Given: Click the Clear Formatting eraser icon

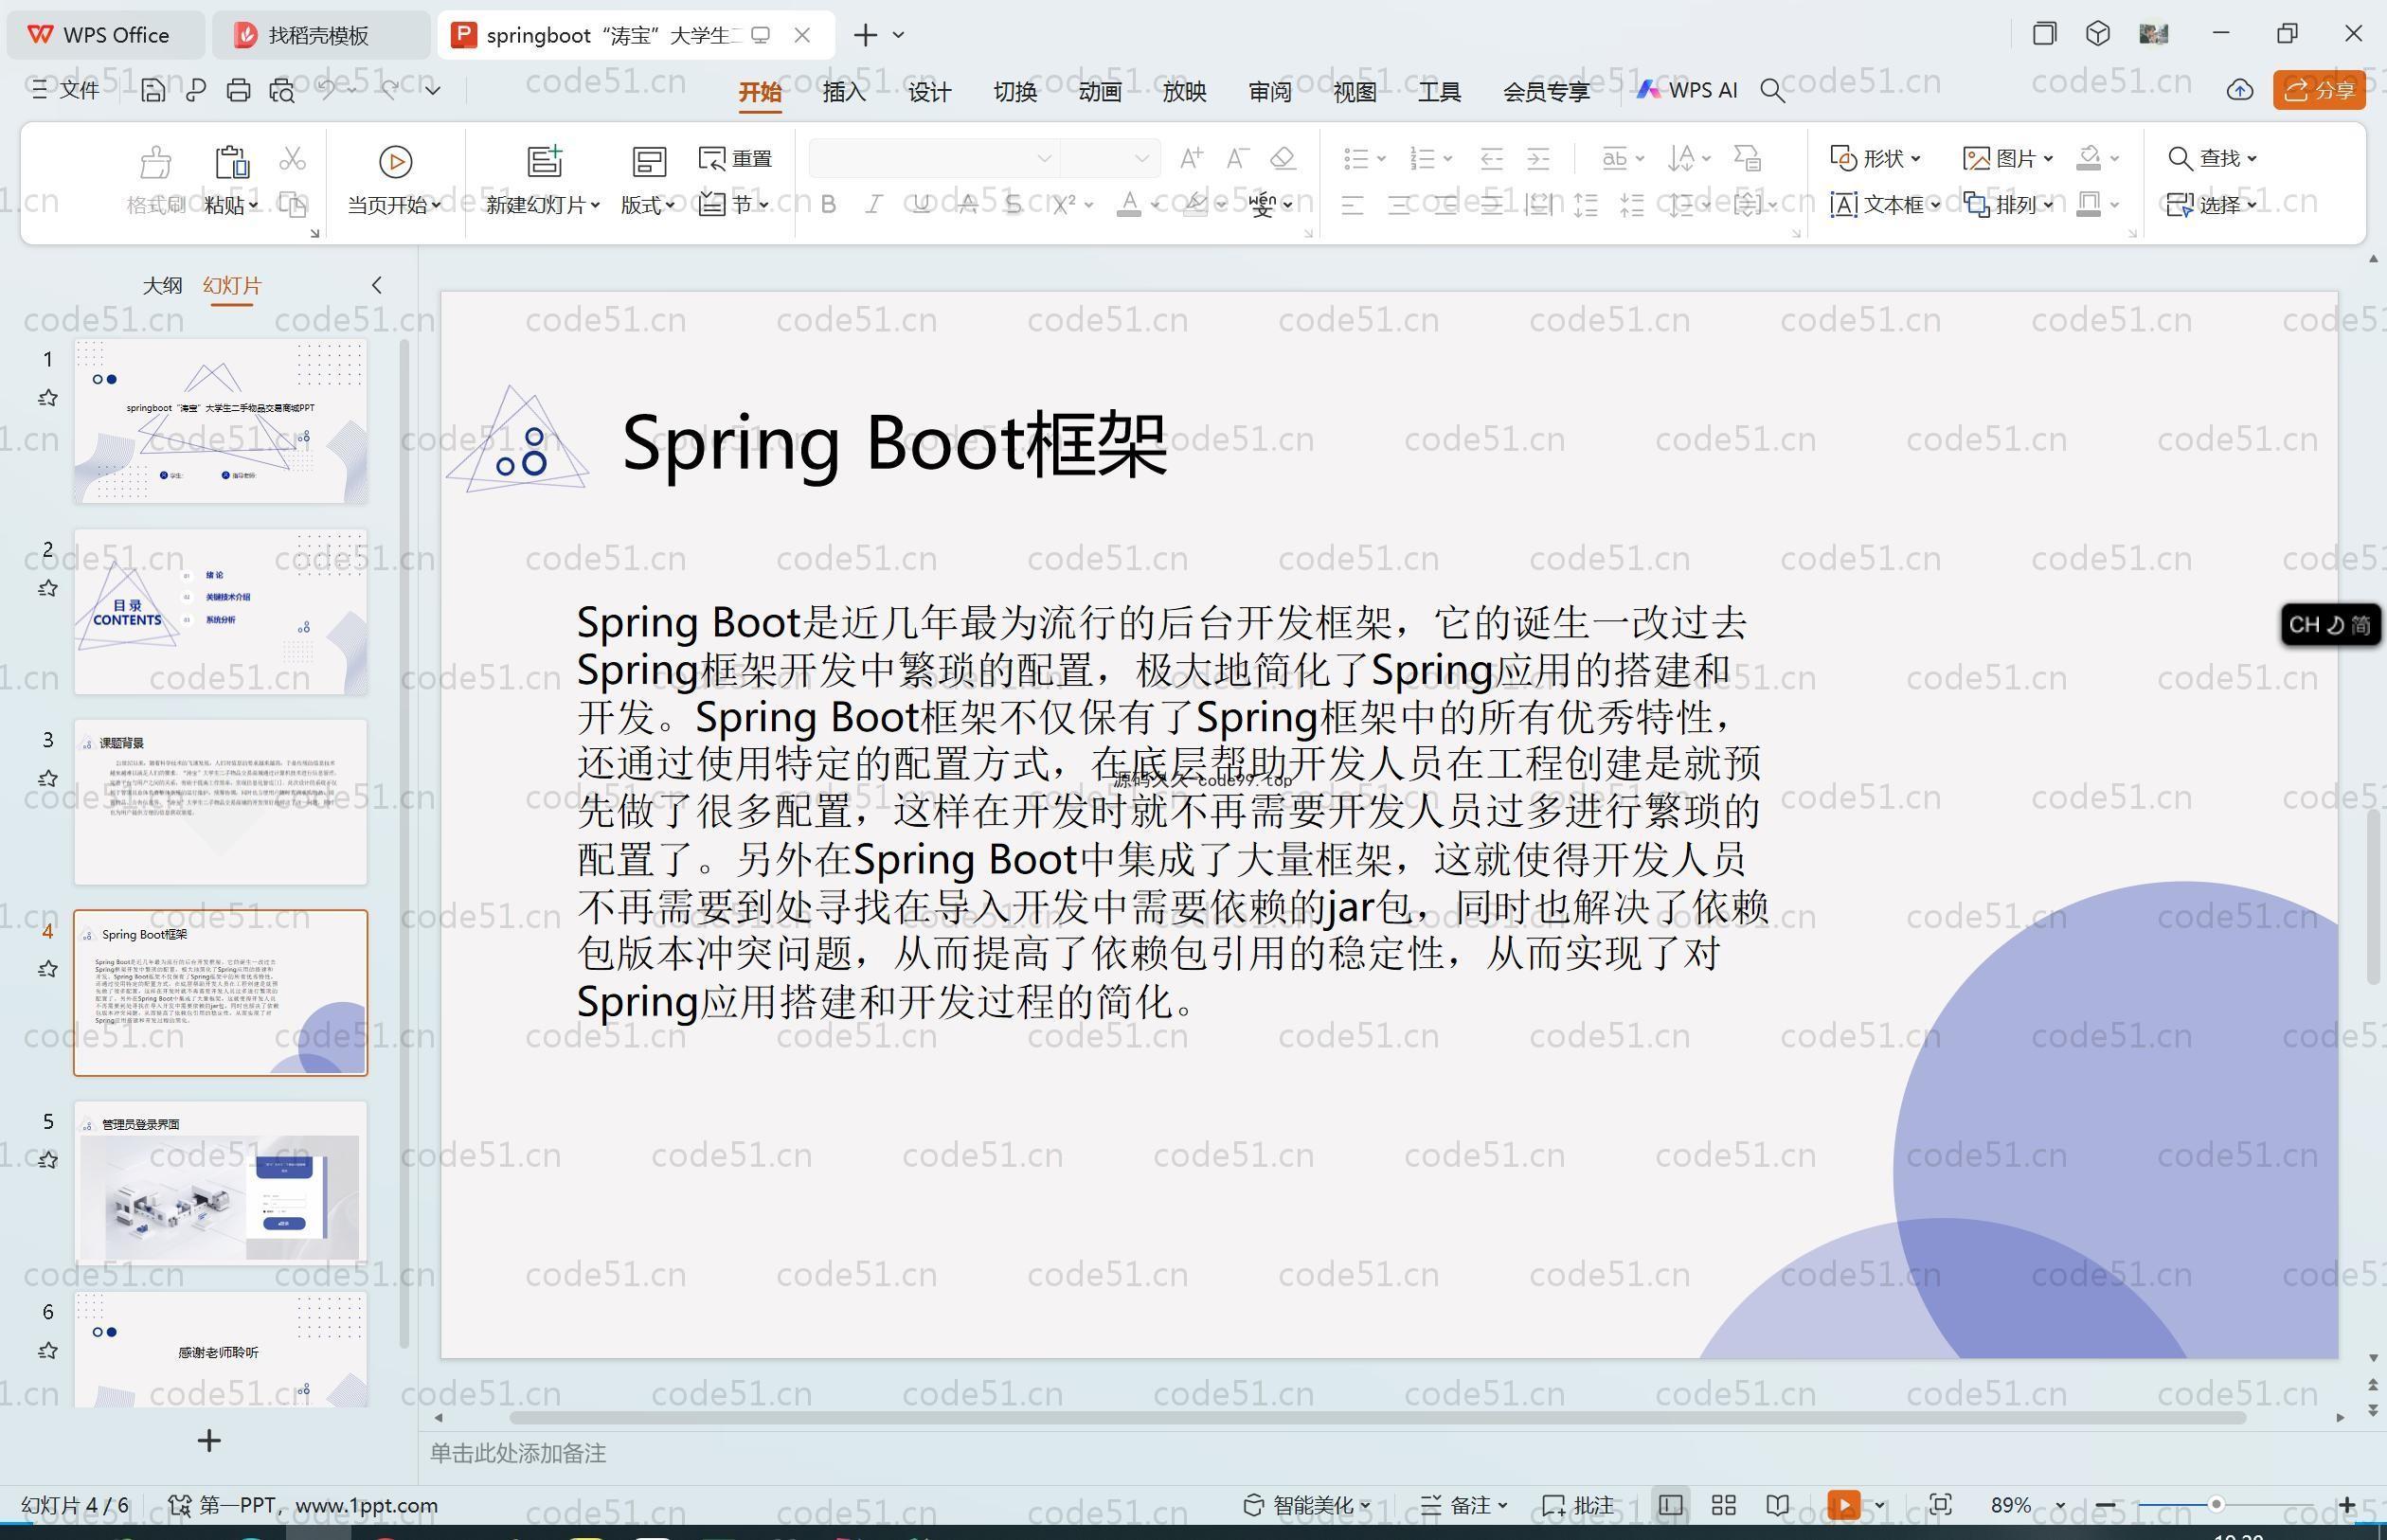Looking at the screenshot, I should coord(1283,158).
